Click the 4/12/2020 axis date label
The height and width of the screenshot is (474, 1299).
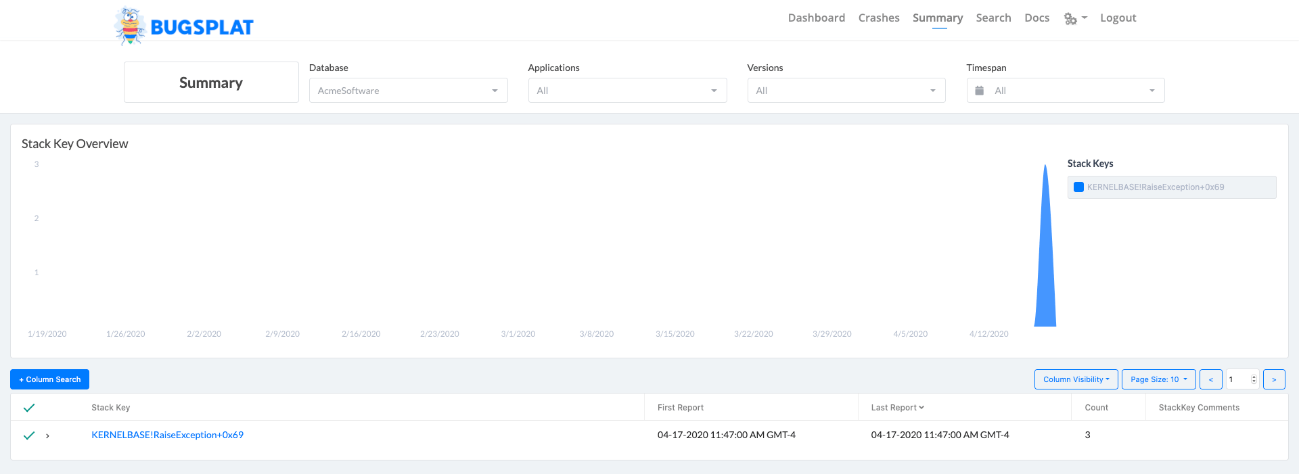pyautogui.click(x=989, y=334)
